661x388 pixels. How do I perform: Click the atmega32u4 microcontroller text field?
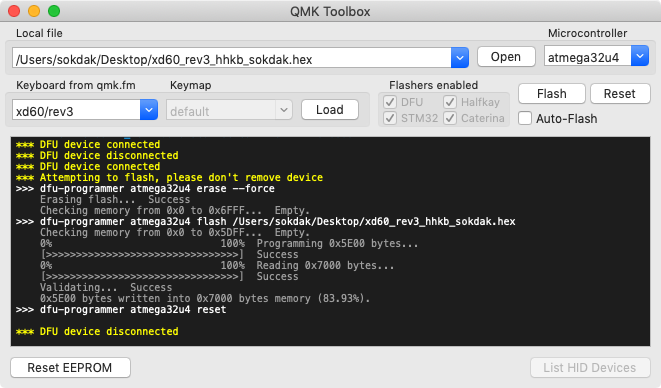[588, 56]
